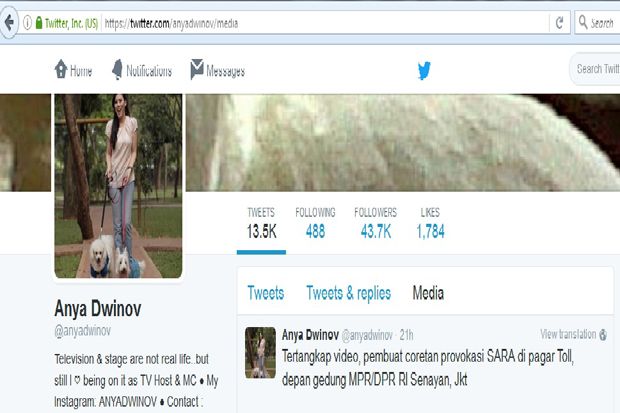Click the Messages envelope icon

(x=197, y=69)
